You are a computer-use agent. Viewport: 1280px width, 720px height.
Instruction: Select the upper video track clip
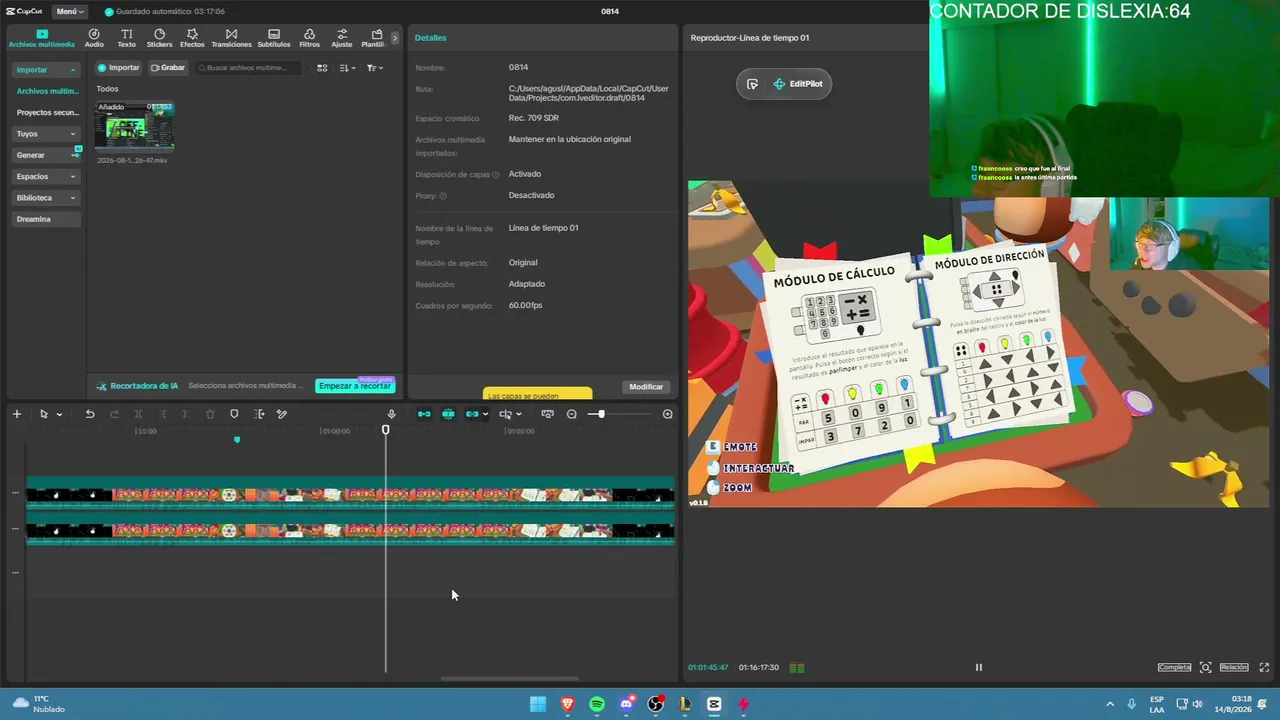350,495
